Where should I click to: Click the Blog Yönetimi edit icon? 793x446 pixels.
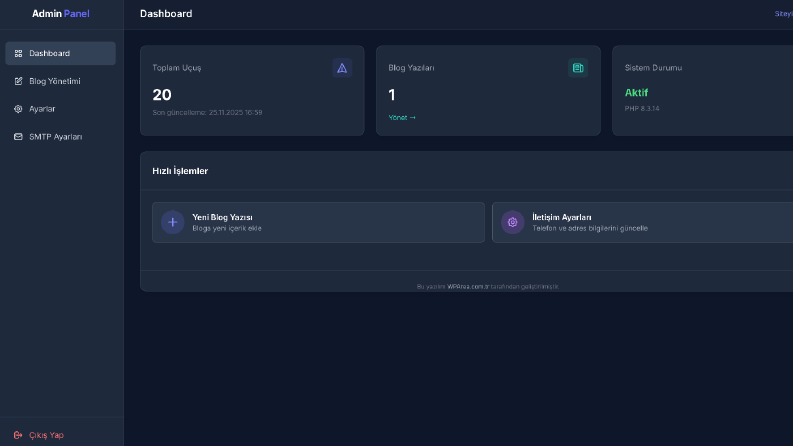(18, 81)
